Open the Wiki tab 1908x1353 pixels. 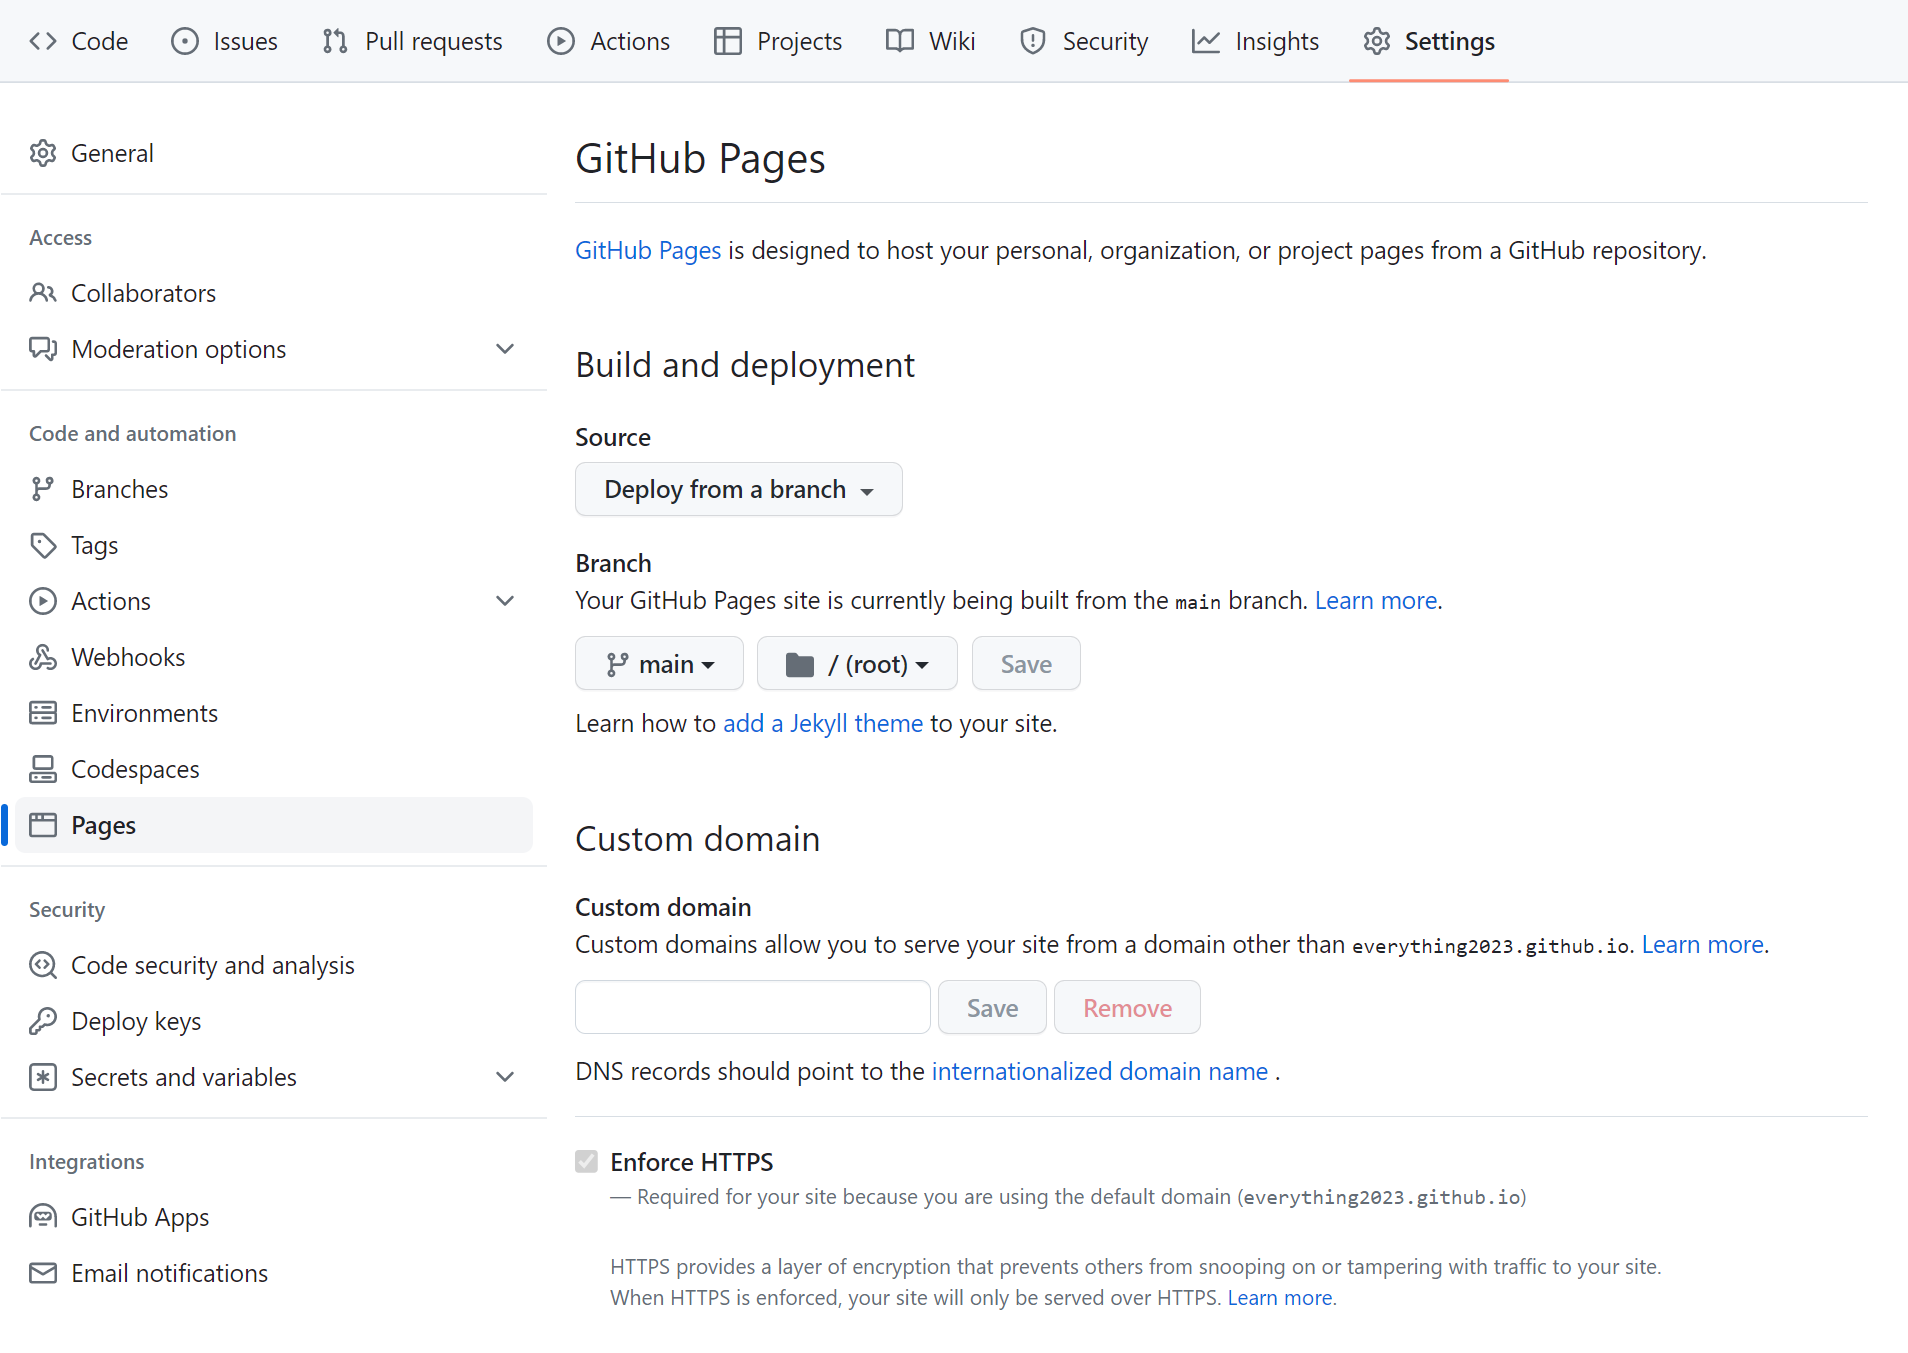[931, 41]
